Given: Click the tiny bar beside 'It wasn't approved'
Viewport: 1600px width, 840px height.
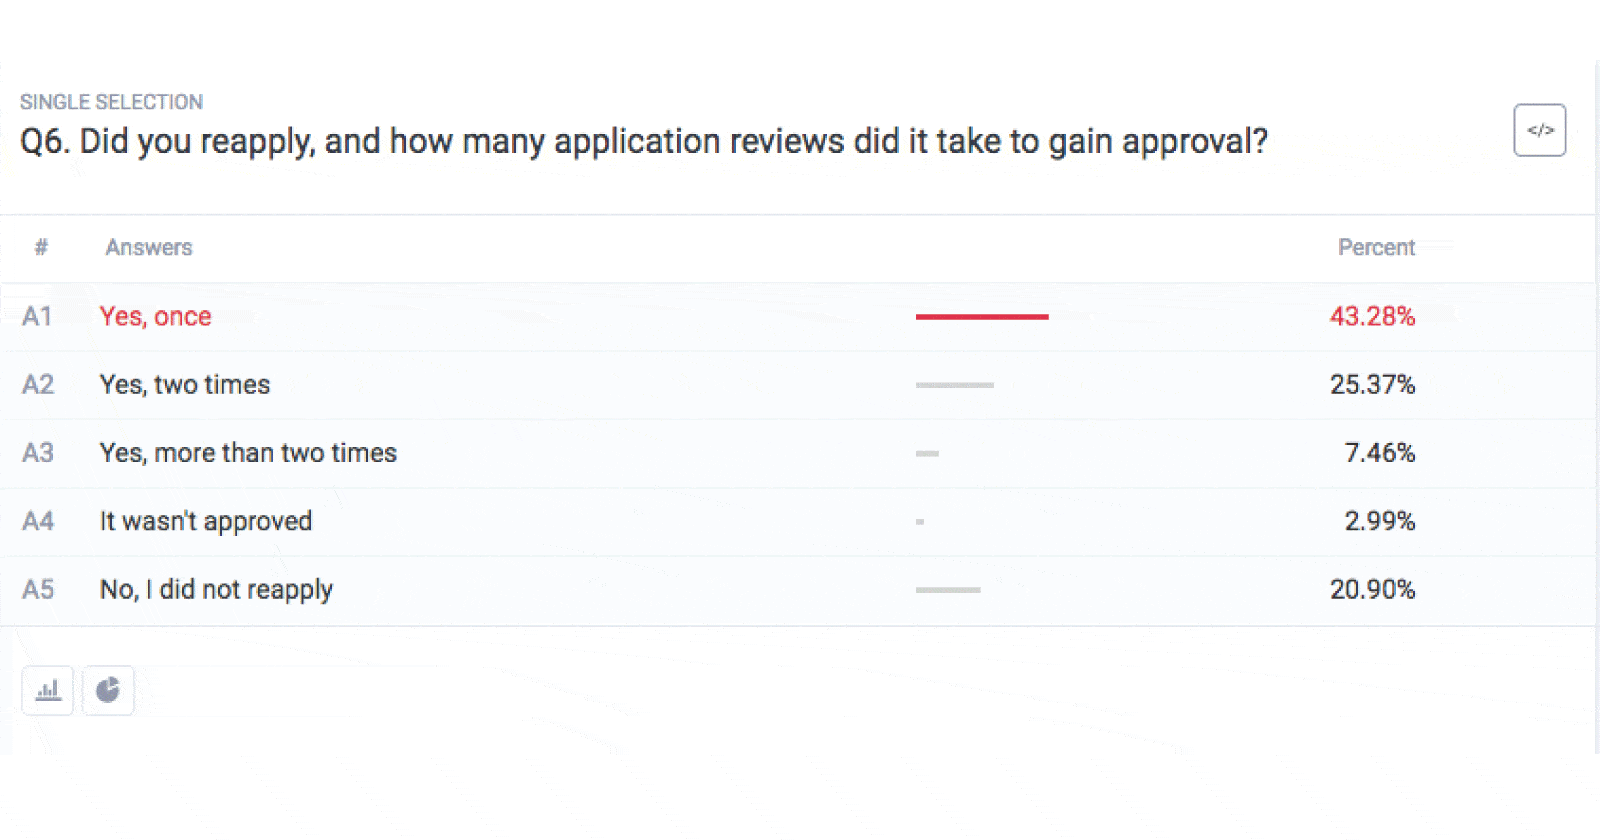Looking at the screenshot, I should (921, 521).
